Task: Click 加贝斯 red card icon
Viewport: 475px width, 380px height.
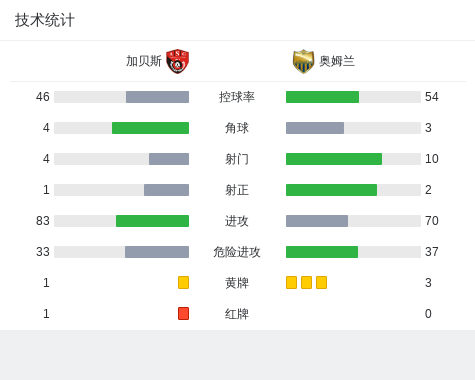Action: (183, 313)
